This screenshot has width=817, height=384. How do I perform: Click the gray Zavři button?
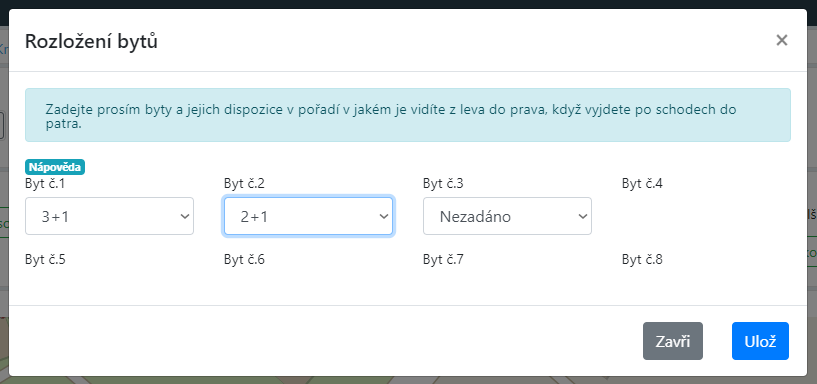click(673, 341)
